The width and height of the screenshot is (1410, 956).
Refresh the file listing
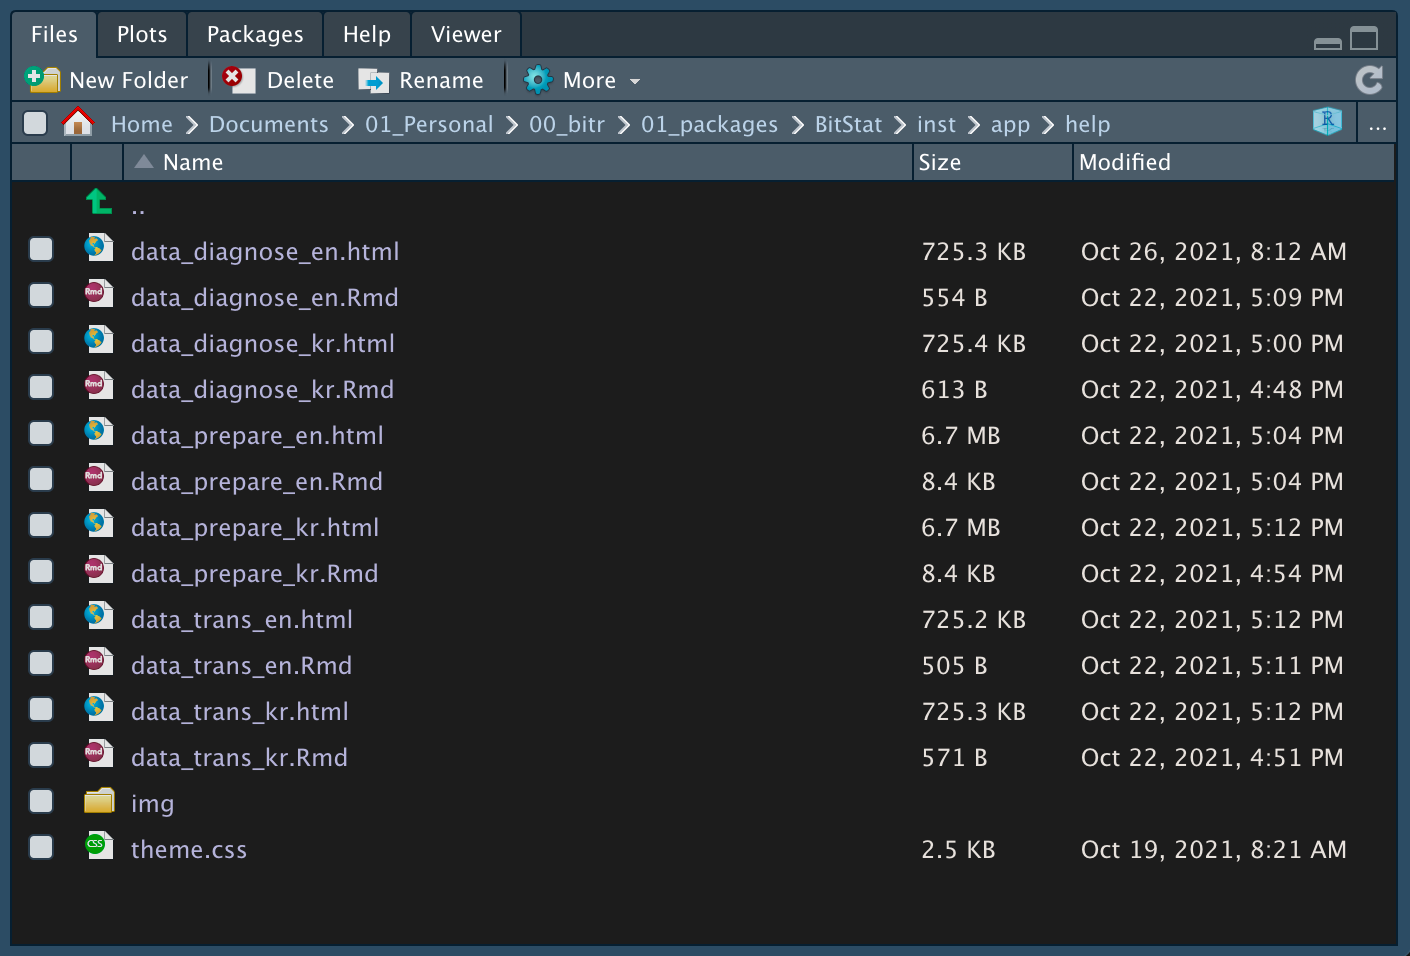(1369, 80)
